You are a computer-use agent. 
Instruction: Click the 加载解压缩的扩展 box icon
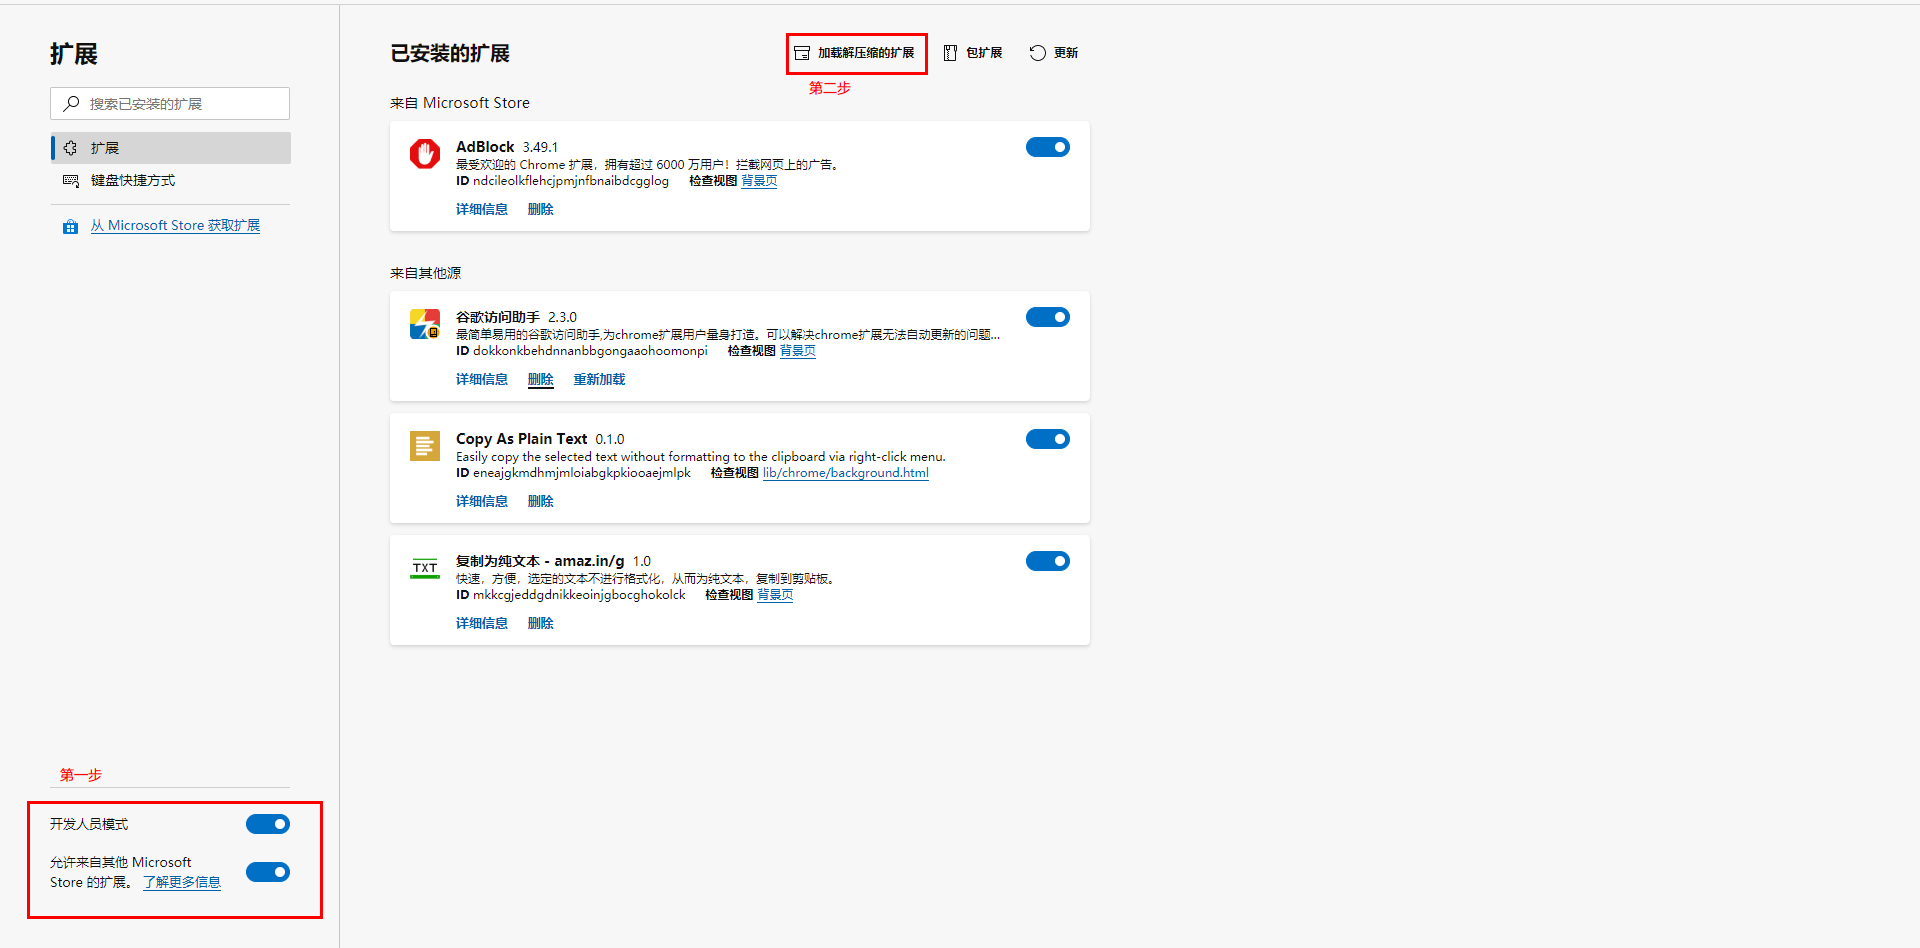pos(802,53)
